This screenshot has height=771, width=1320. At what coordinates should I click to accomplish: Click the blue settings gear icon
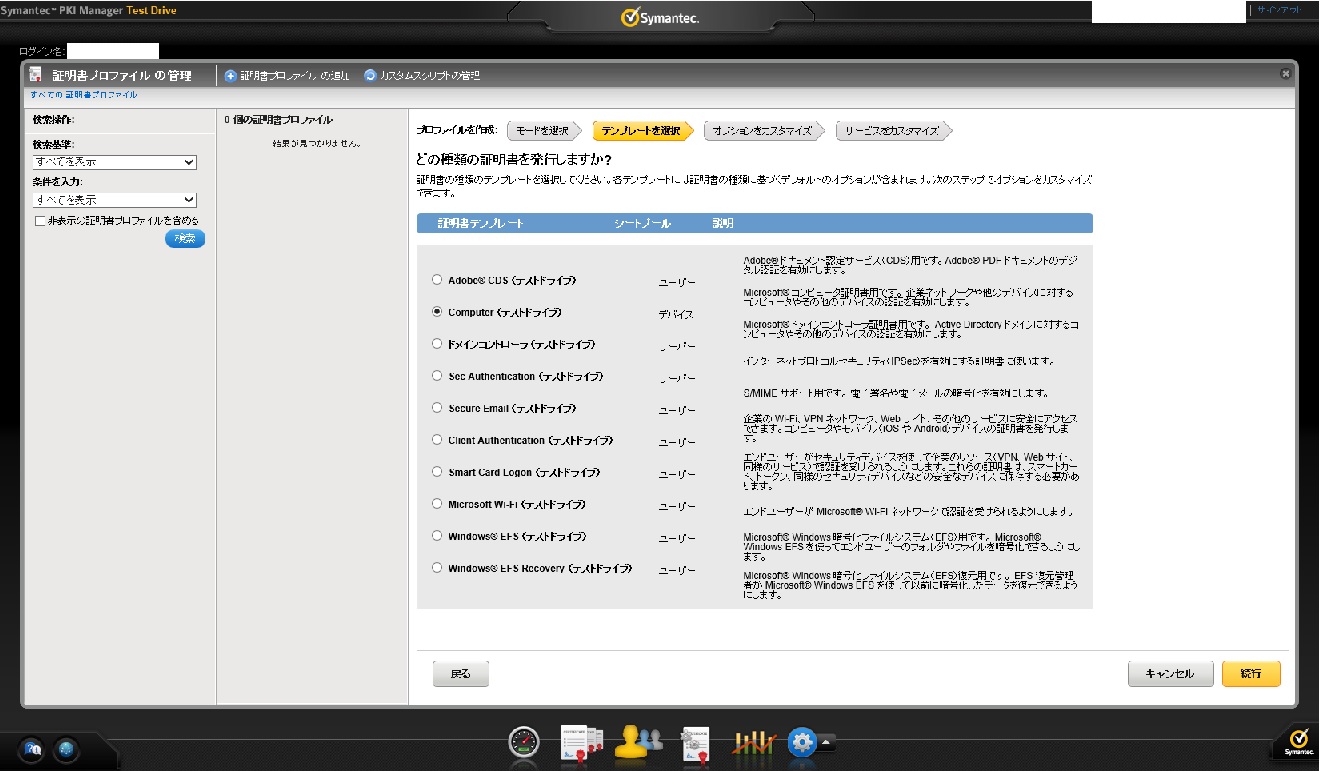[x=802, y=741]
